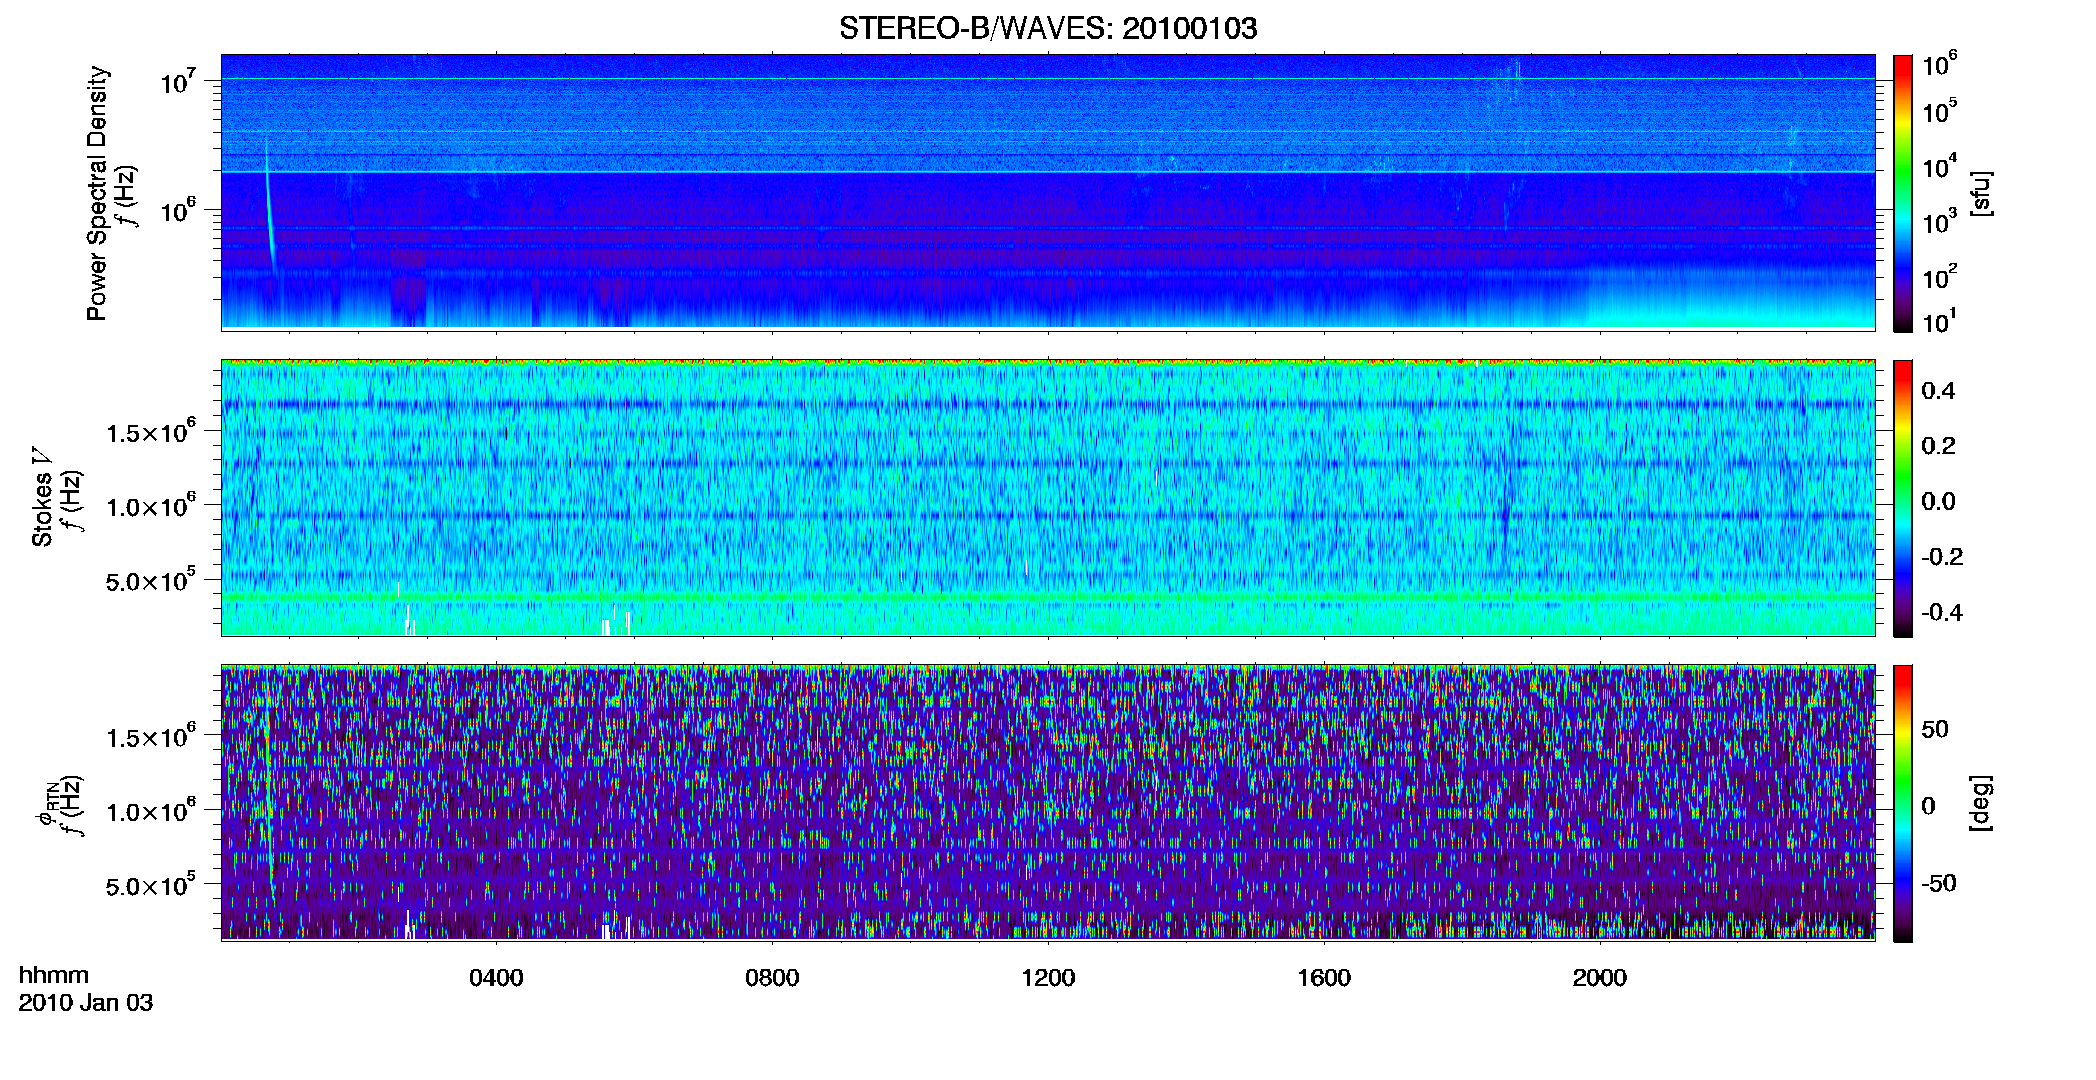
Task: Click the -0.2 value on the Stokes V color bar
Action: tap(1942, 557)
